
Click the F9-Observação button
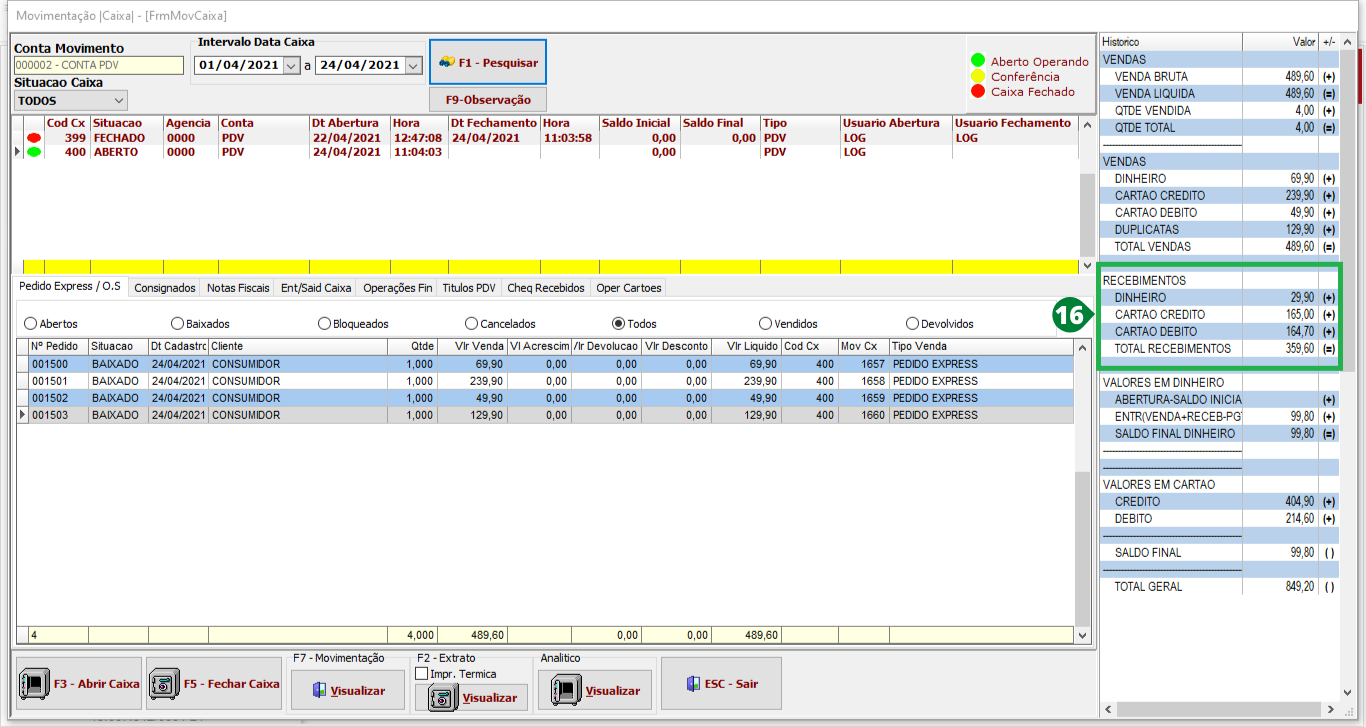click(488, 100)
